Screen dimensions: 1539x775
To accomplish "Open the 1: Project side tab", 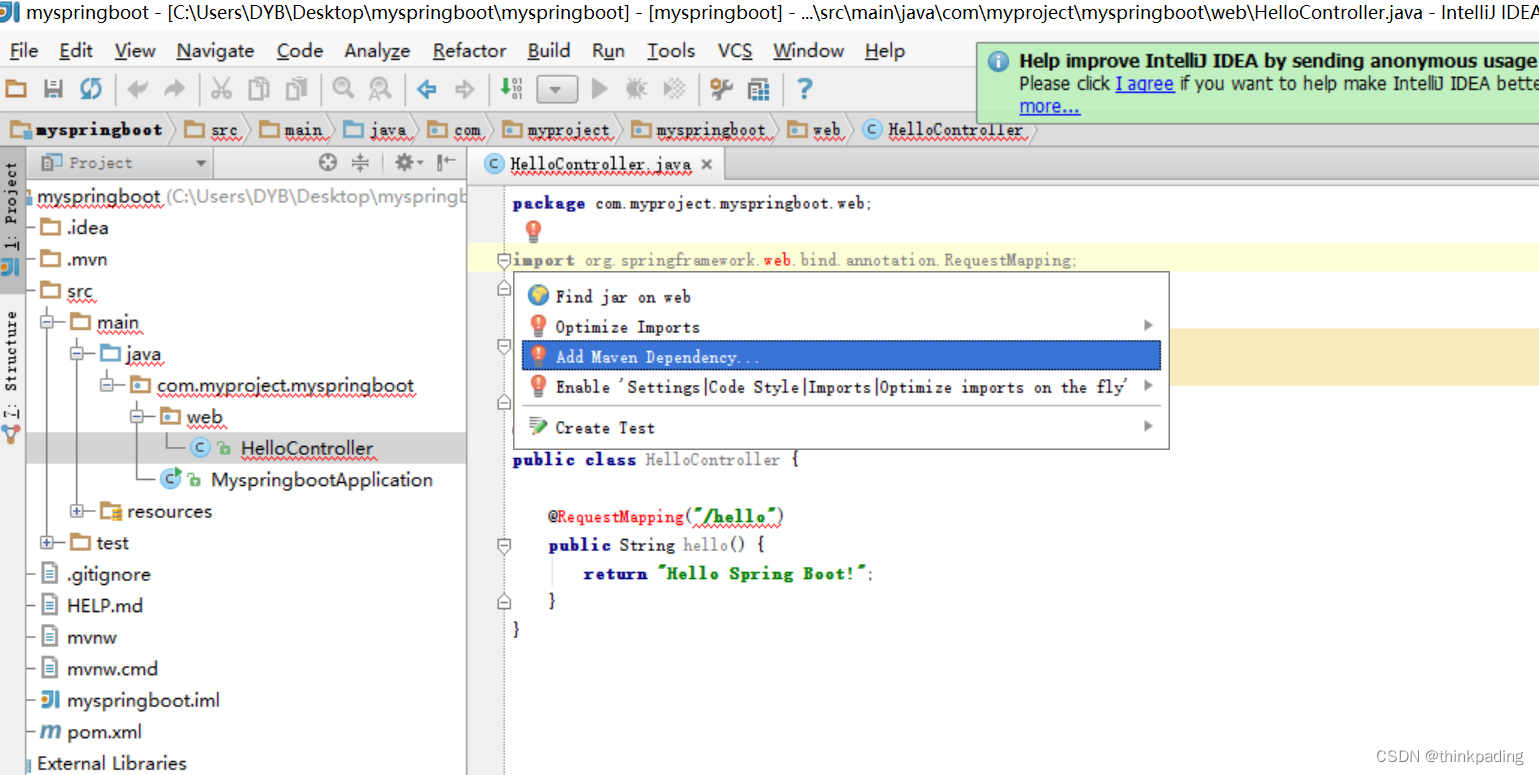I will pos(12,205).
